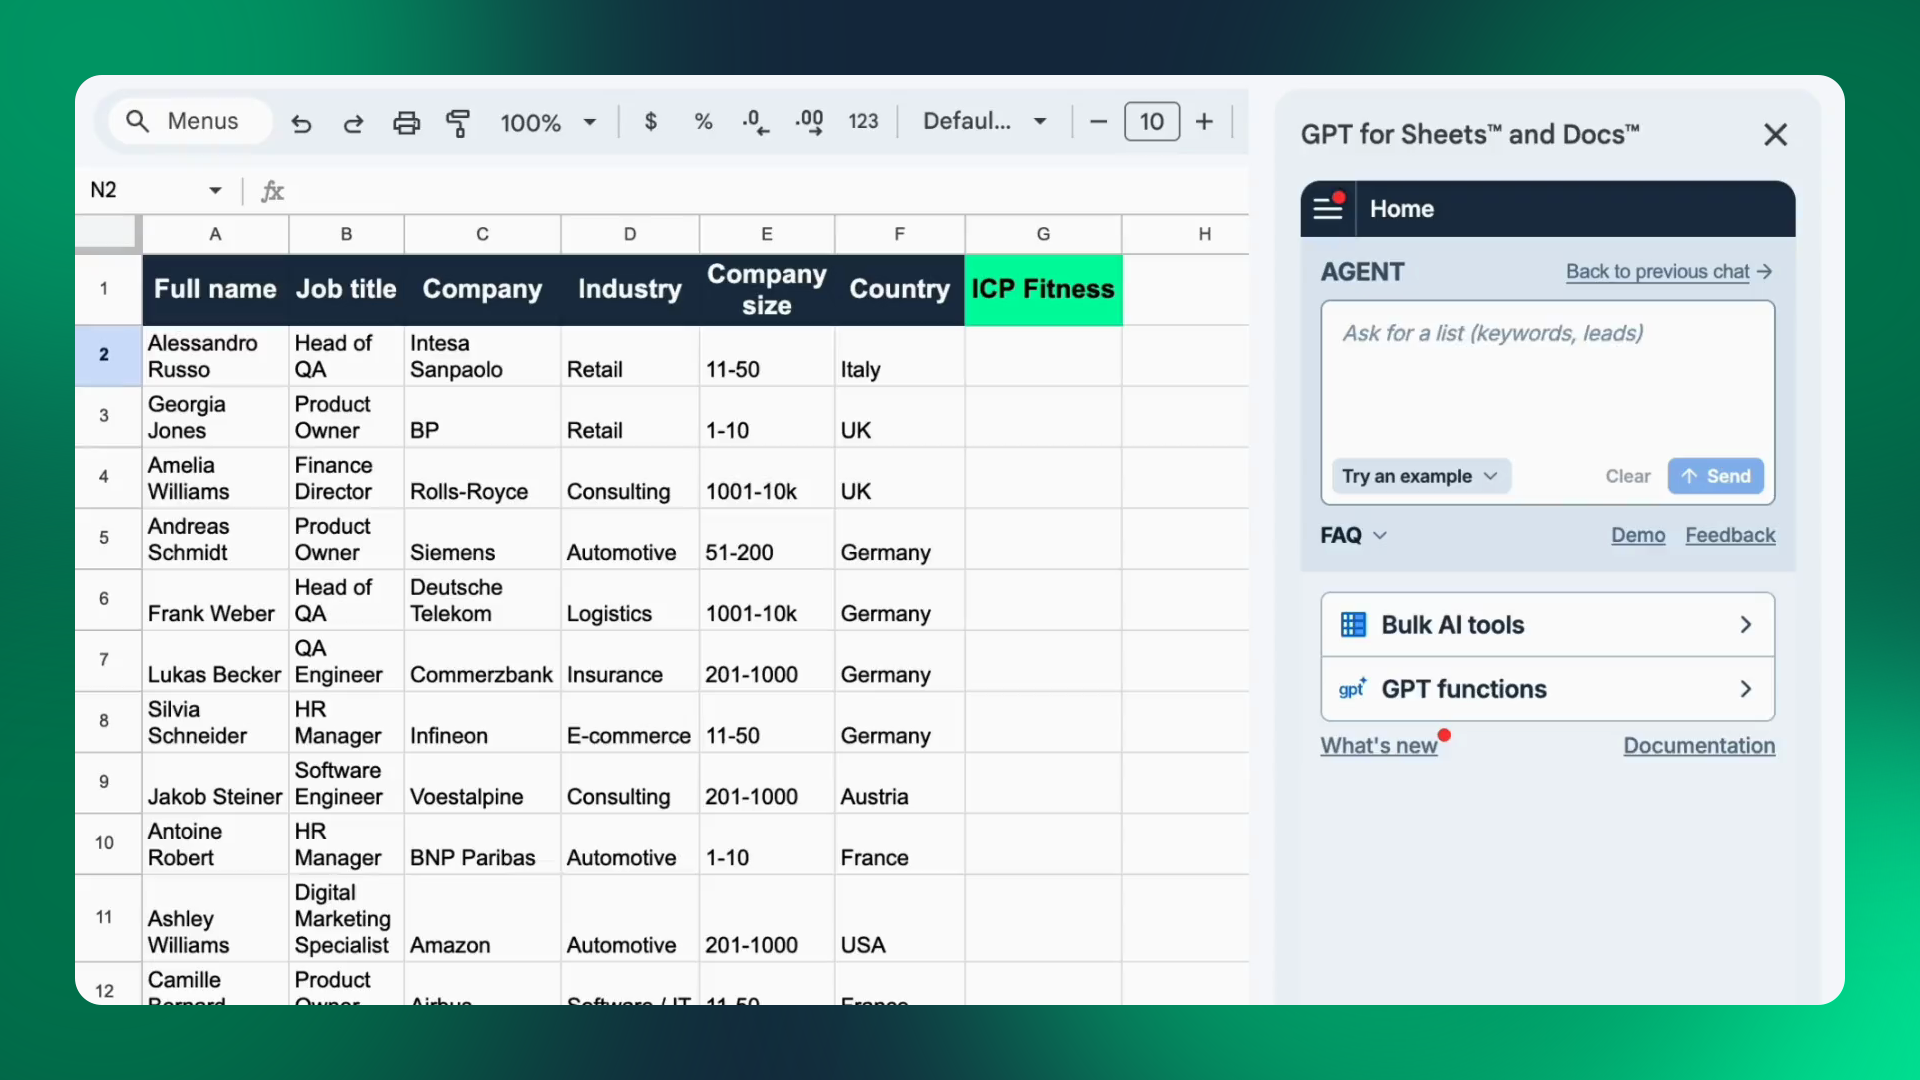Open the sidebar hamburger menu icon
The width and height of the screenshot is (1920, 1080).
(x=1328, y=208)
